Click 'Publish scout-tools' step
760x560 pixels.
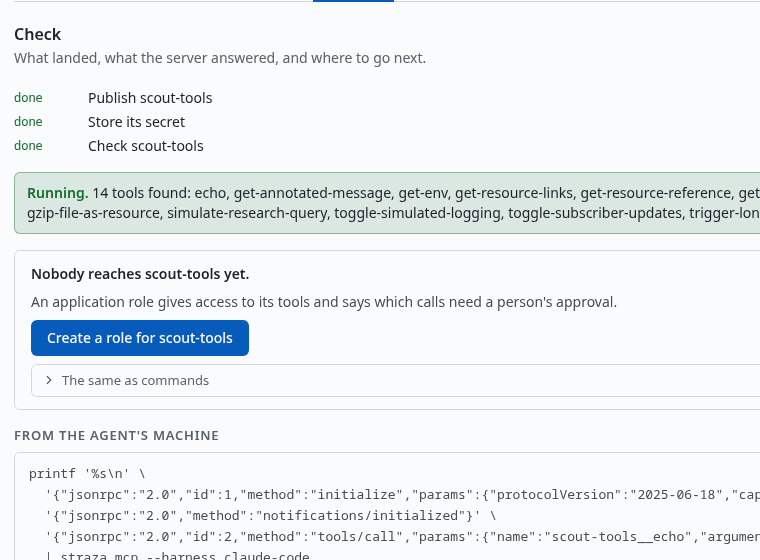[150, 98]
